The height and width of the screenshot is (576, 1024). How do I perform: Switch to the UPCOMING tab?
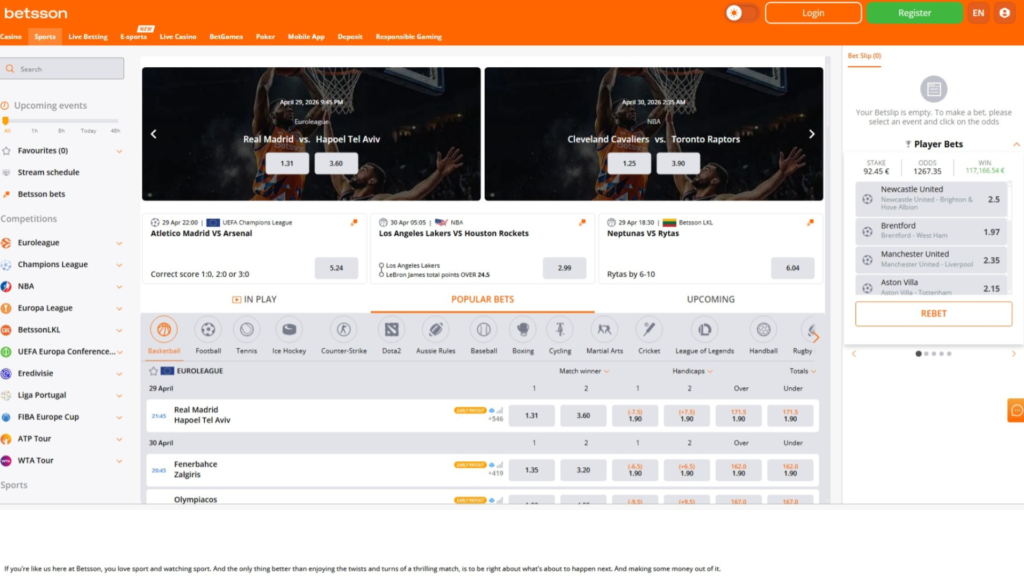(711, 299)
